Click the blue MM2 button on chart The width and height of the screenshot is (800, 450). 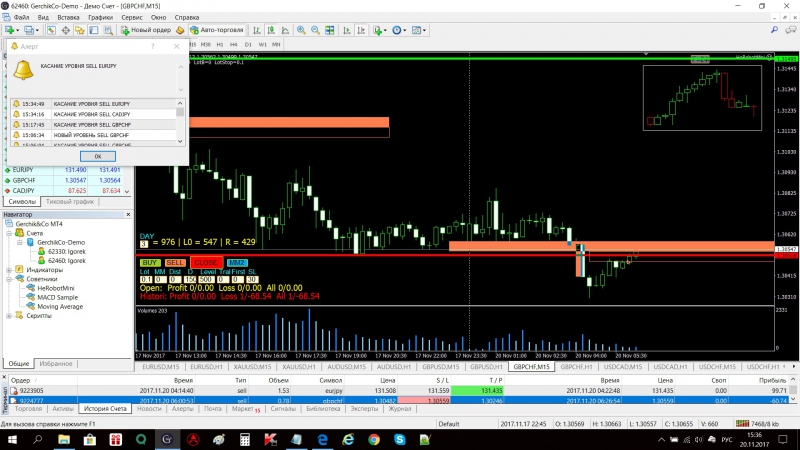tap(236, 263)
